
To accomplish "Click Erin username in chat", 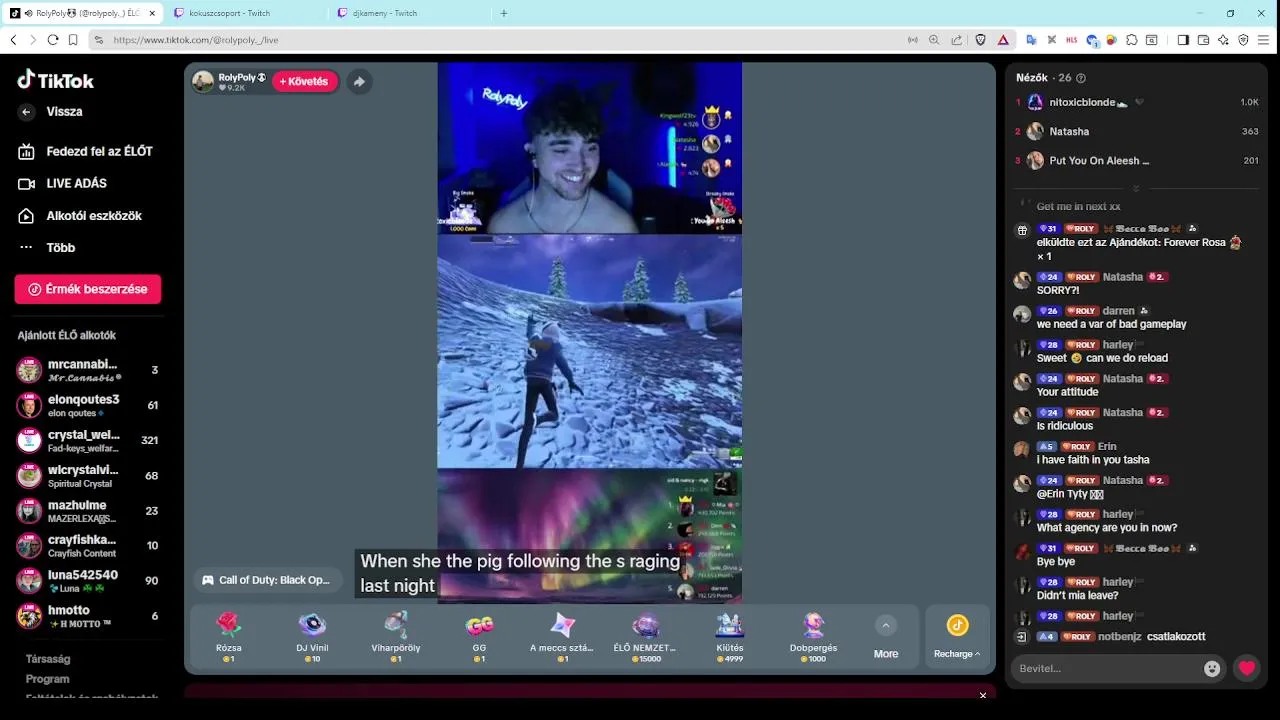I will [1107, 447].
